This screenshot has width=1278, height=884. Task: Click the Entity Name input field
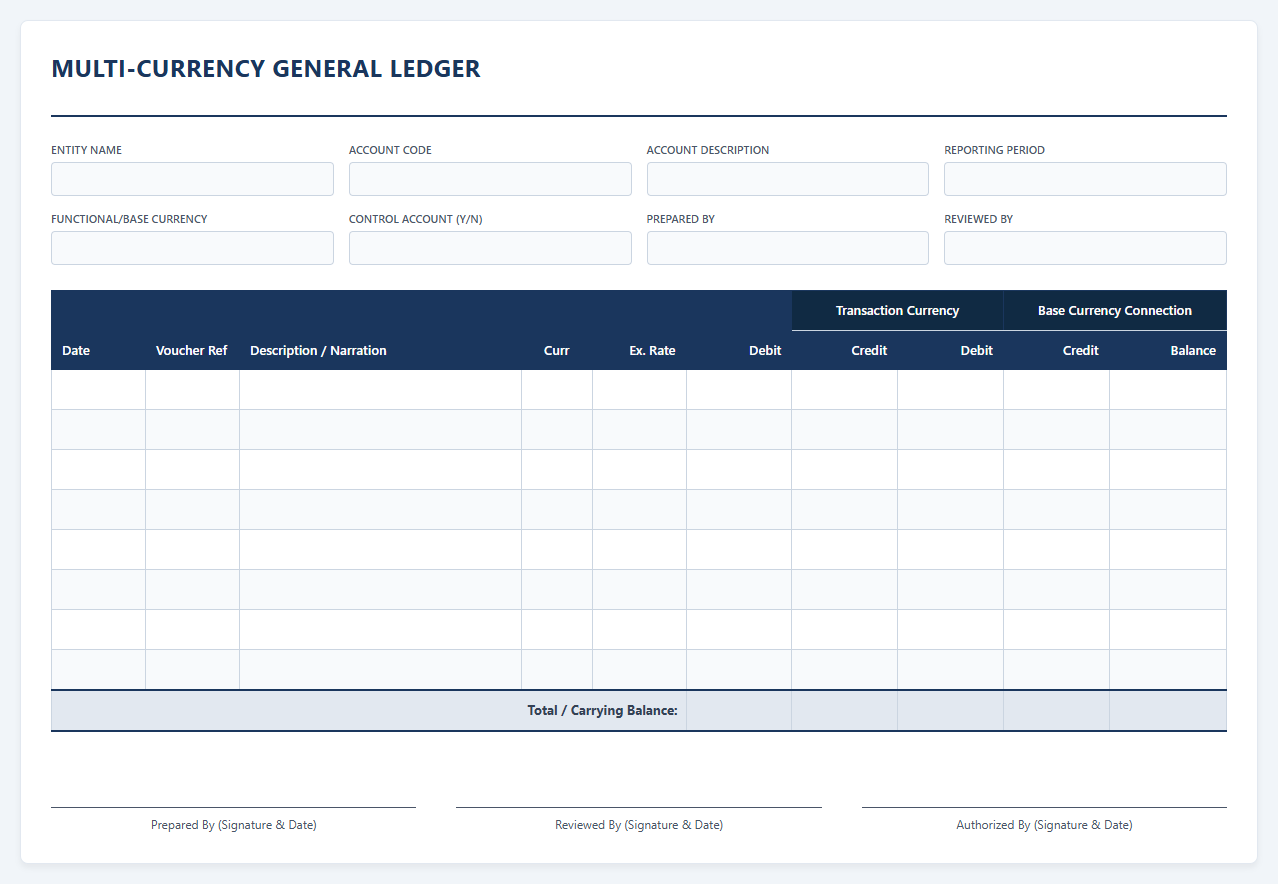pos(192,179)
